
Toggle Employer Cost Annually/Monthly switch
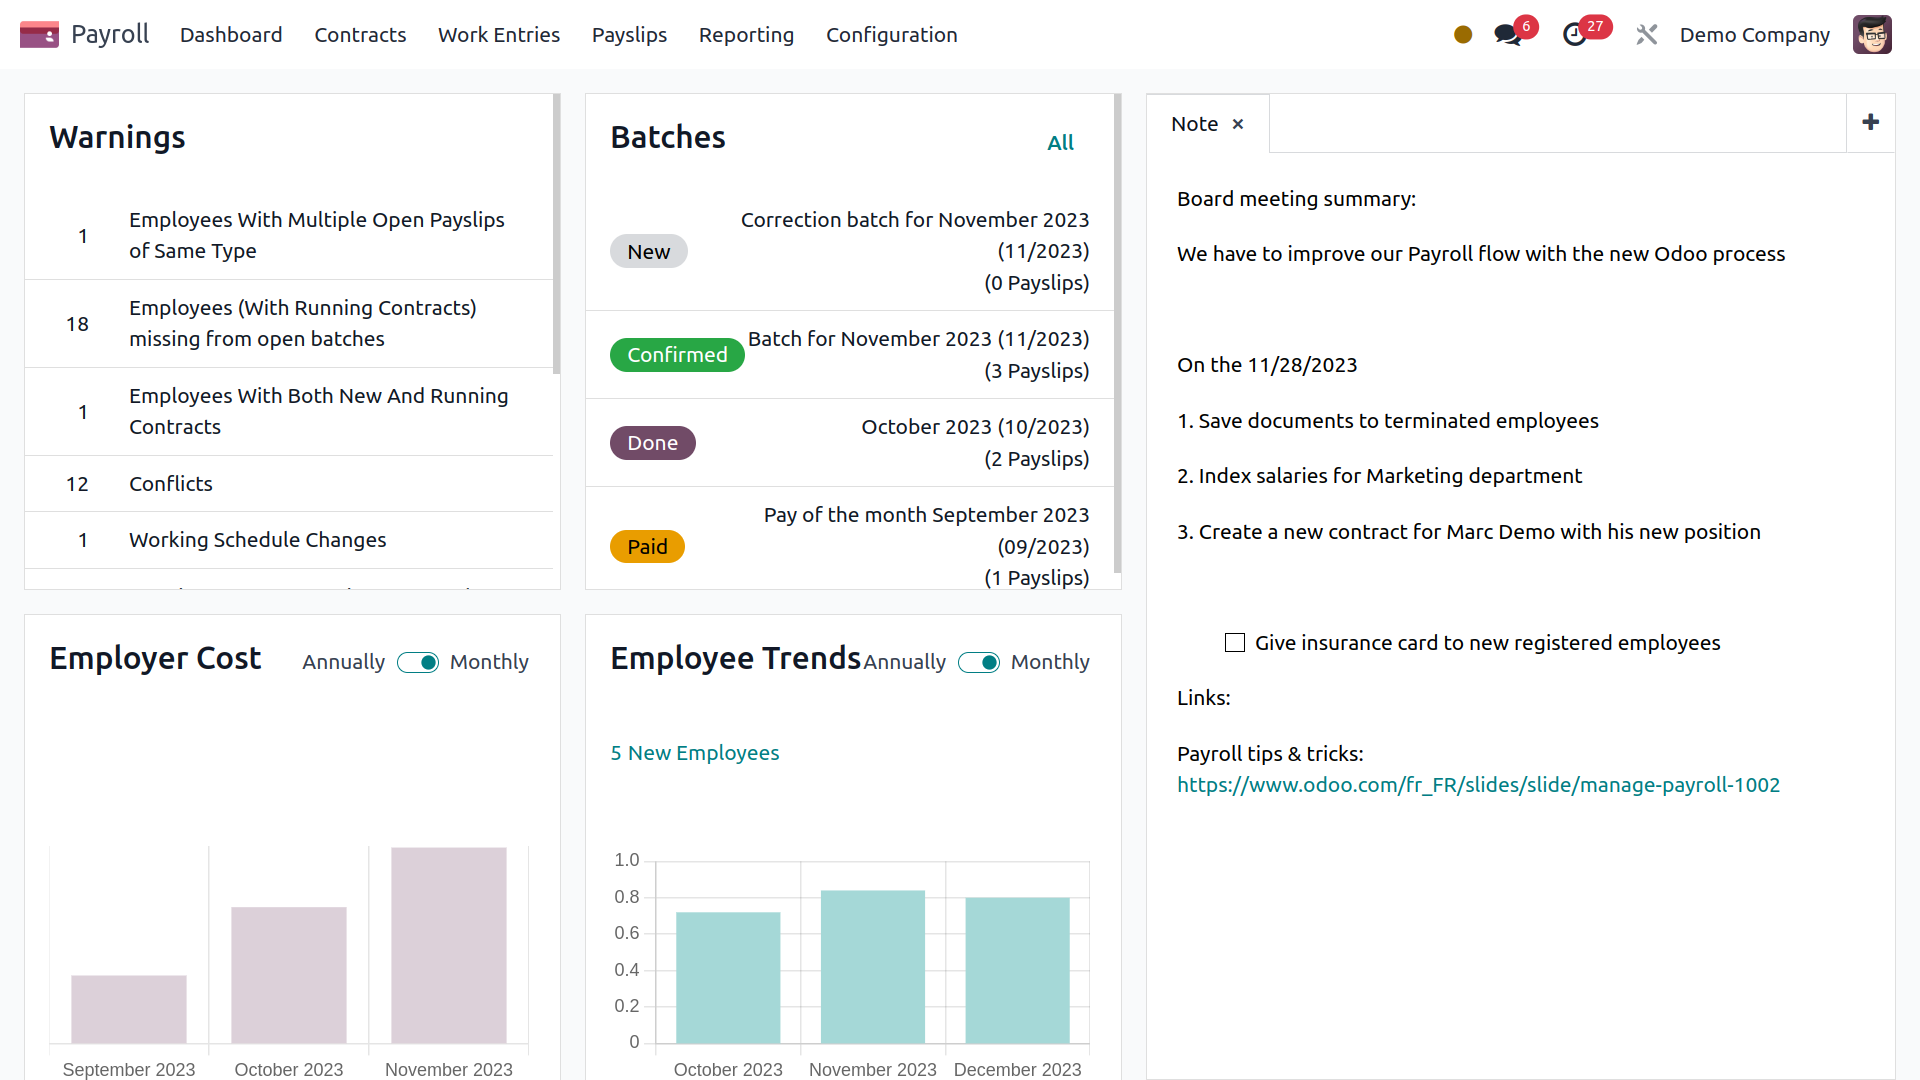[418, 662]
